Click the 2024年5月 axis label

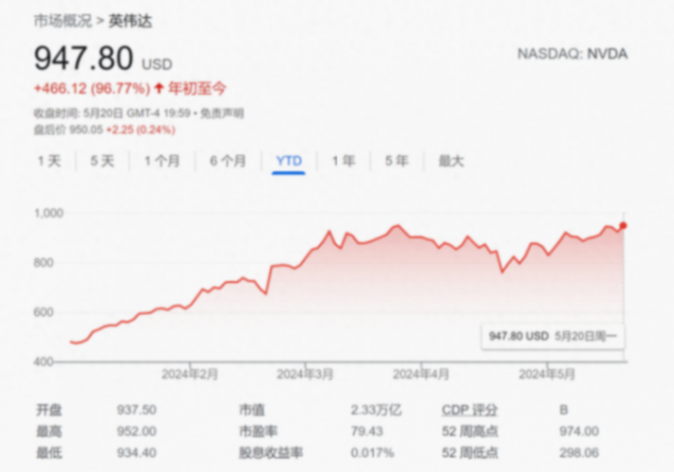click(x=547, y=374)
